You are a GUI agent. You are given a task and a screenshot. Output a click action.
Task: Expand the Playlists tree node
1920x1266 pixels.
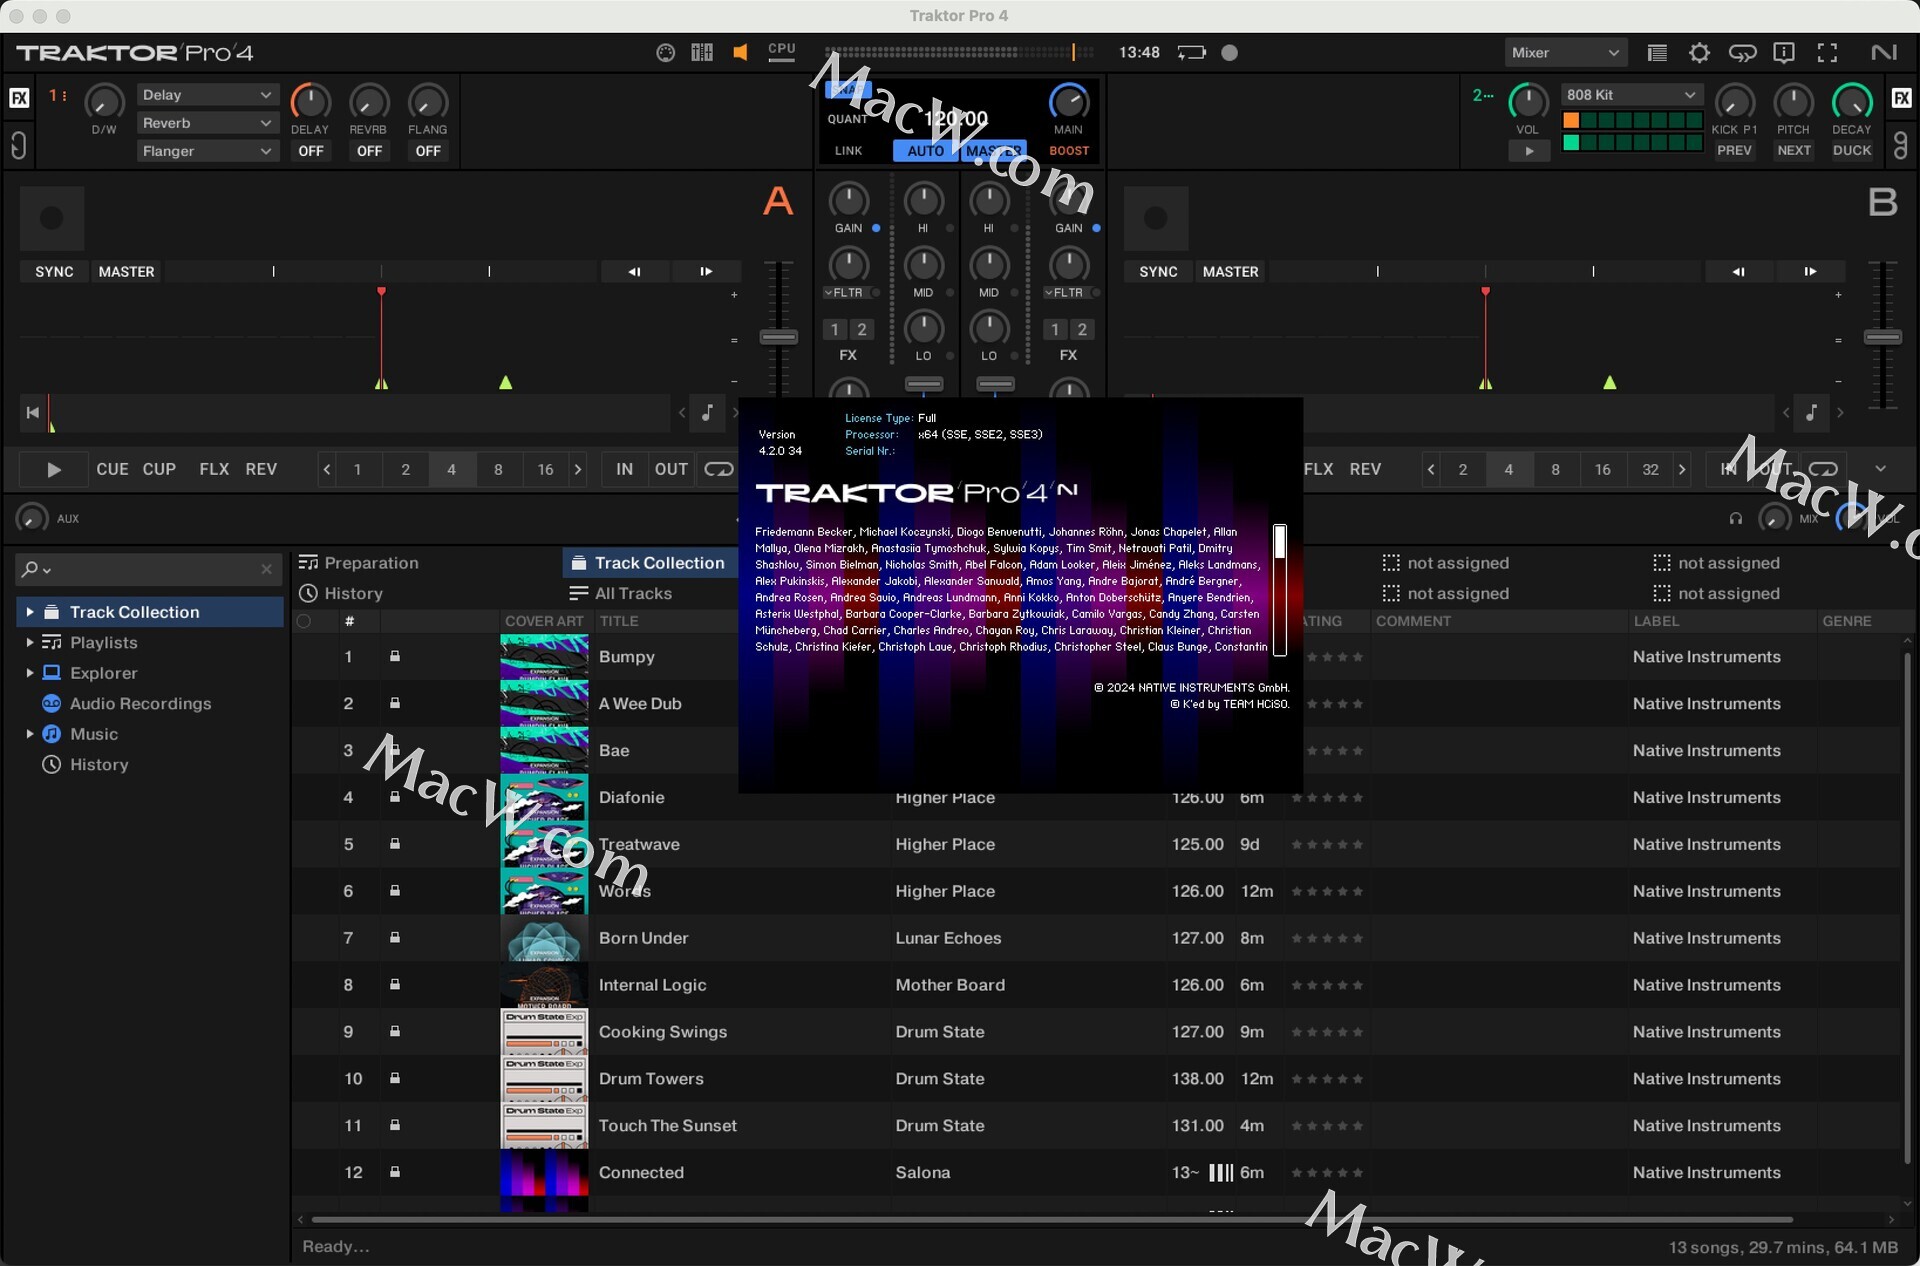(x=30, y=642)
